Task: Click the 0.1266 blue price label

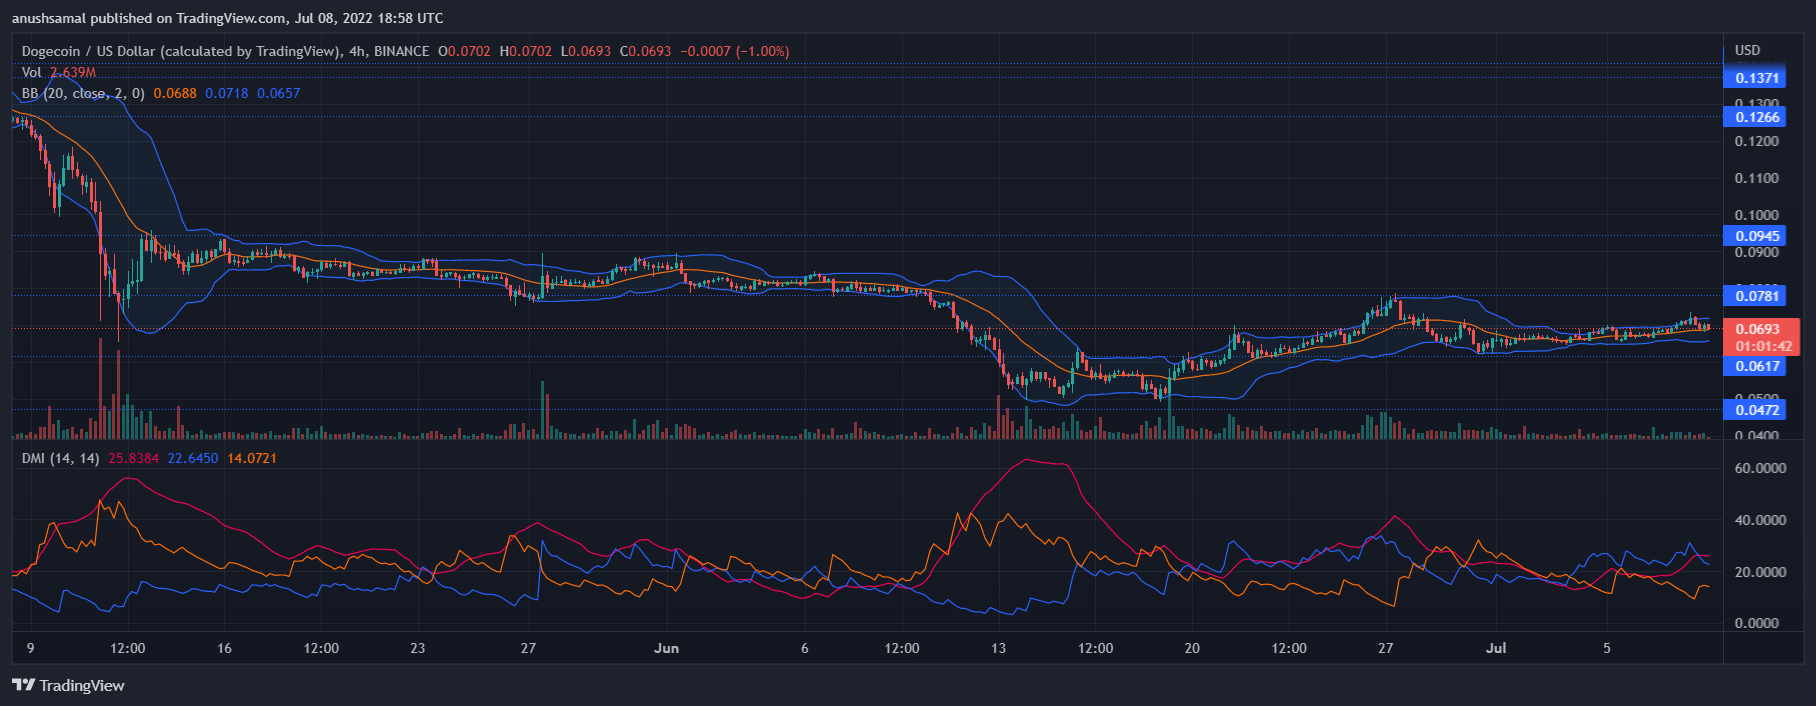Action: (1756, 117)
